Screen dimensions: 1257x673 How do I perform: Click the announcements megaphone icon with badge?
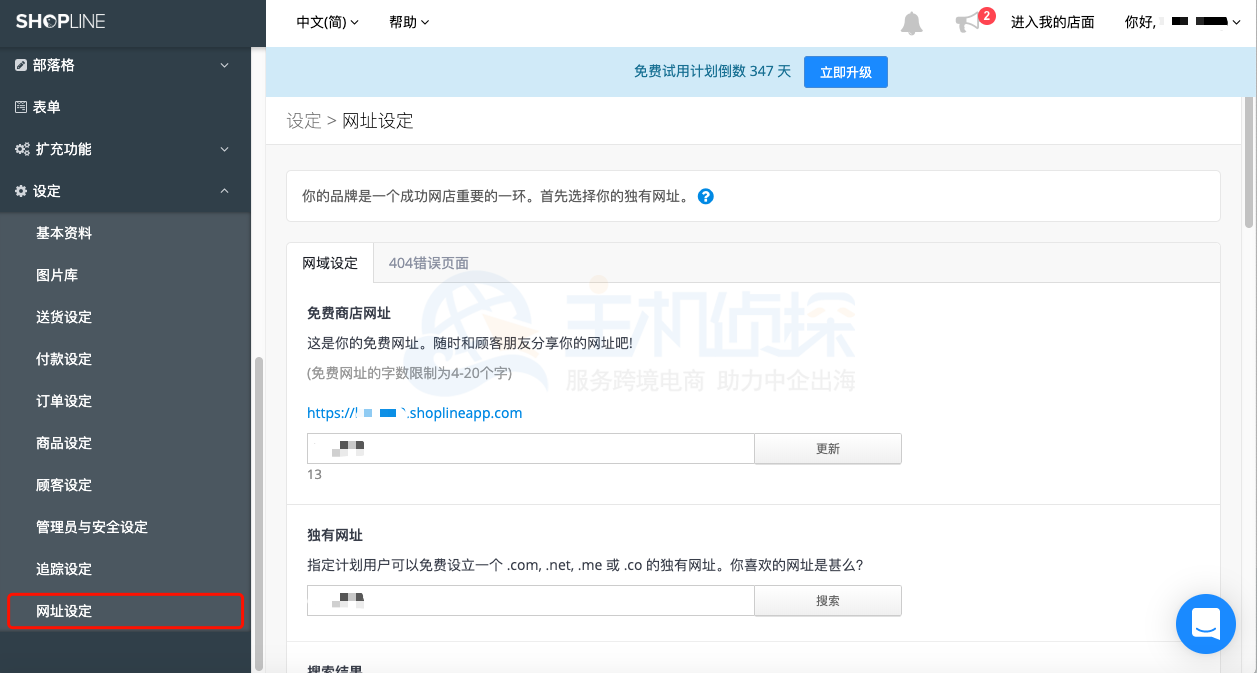(968, 24)
